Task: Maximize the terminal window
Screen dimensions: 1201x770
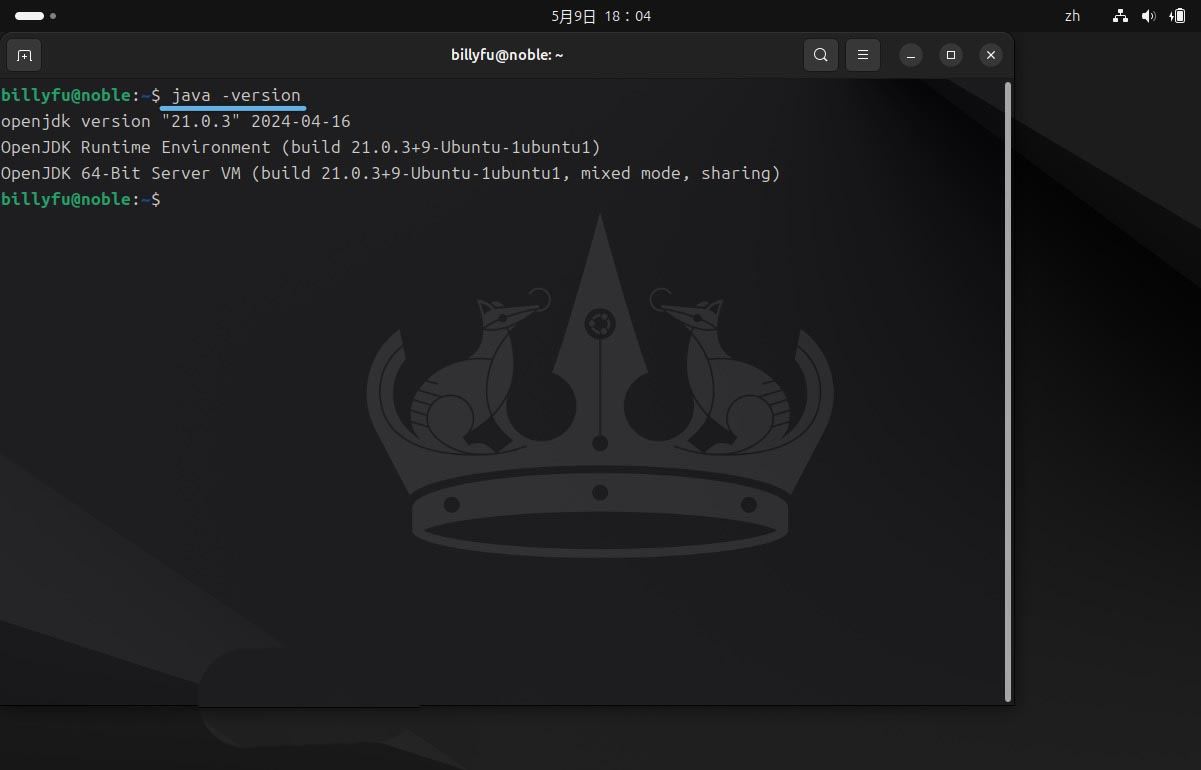Action: [x=951, y=55]
